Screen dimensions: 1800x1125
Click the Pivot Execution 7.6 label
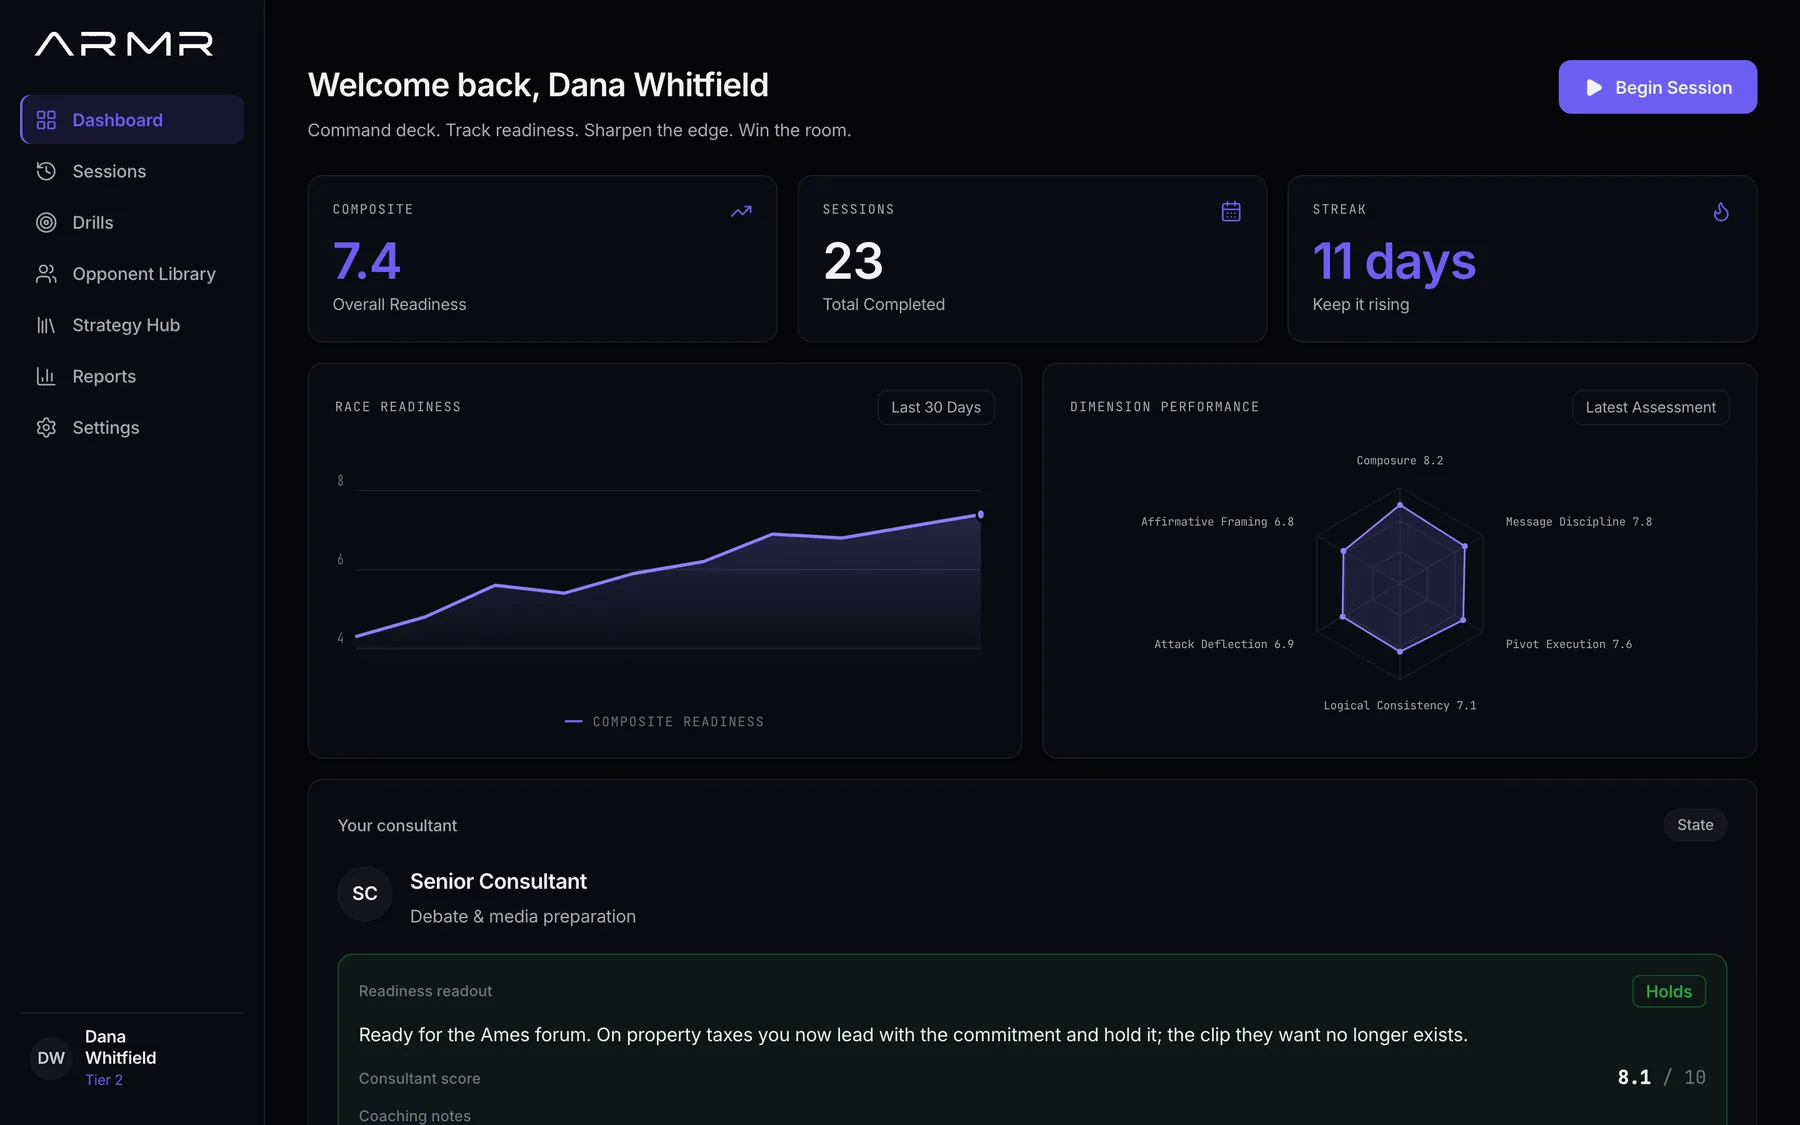(1569, 644)
